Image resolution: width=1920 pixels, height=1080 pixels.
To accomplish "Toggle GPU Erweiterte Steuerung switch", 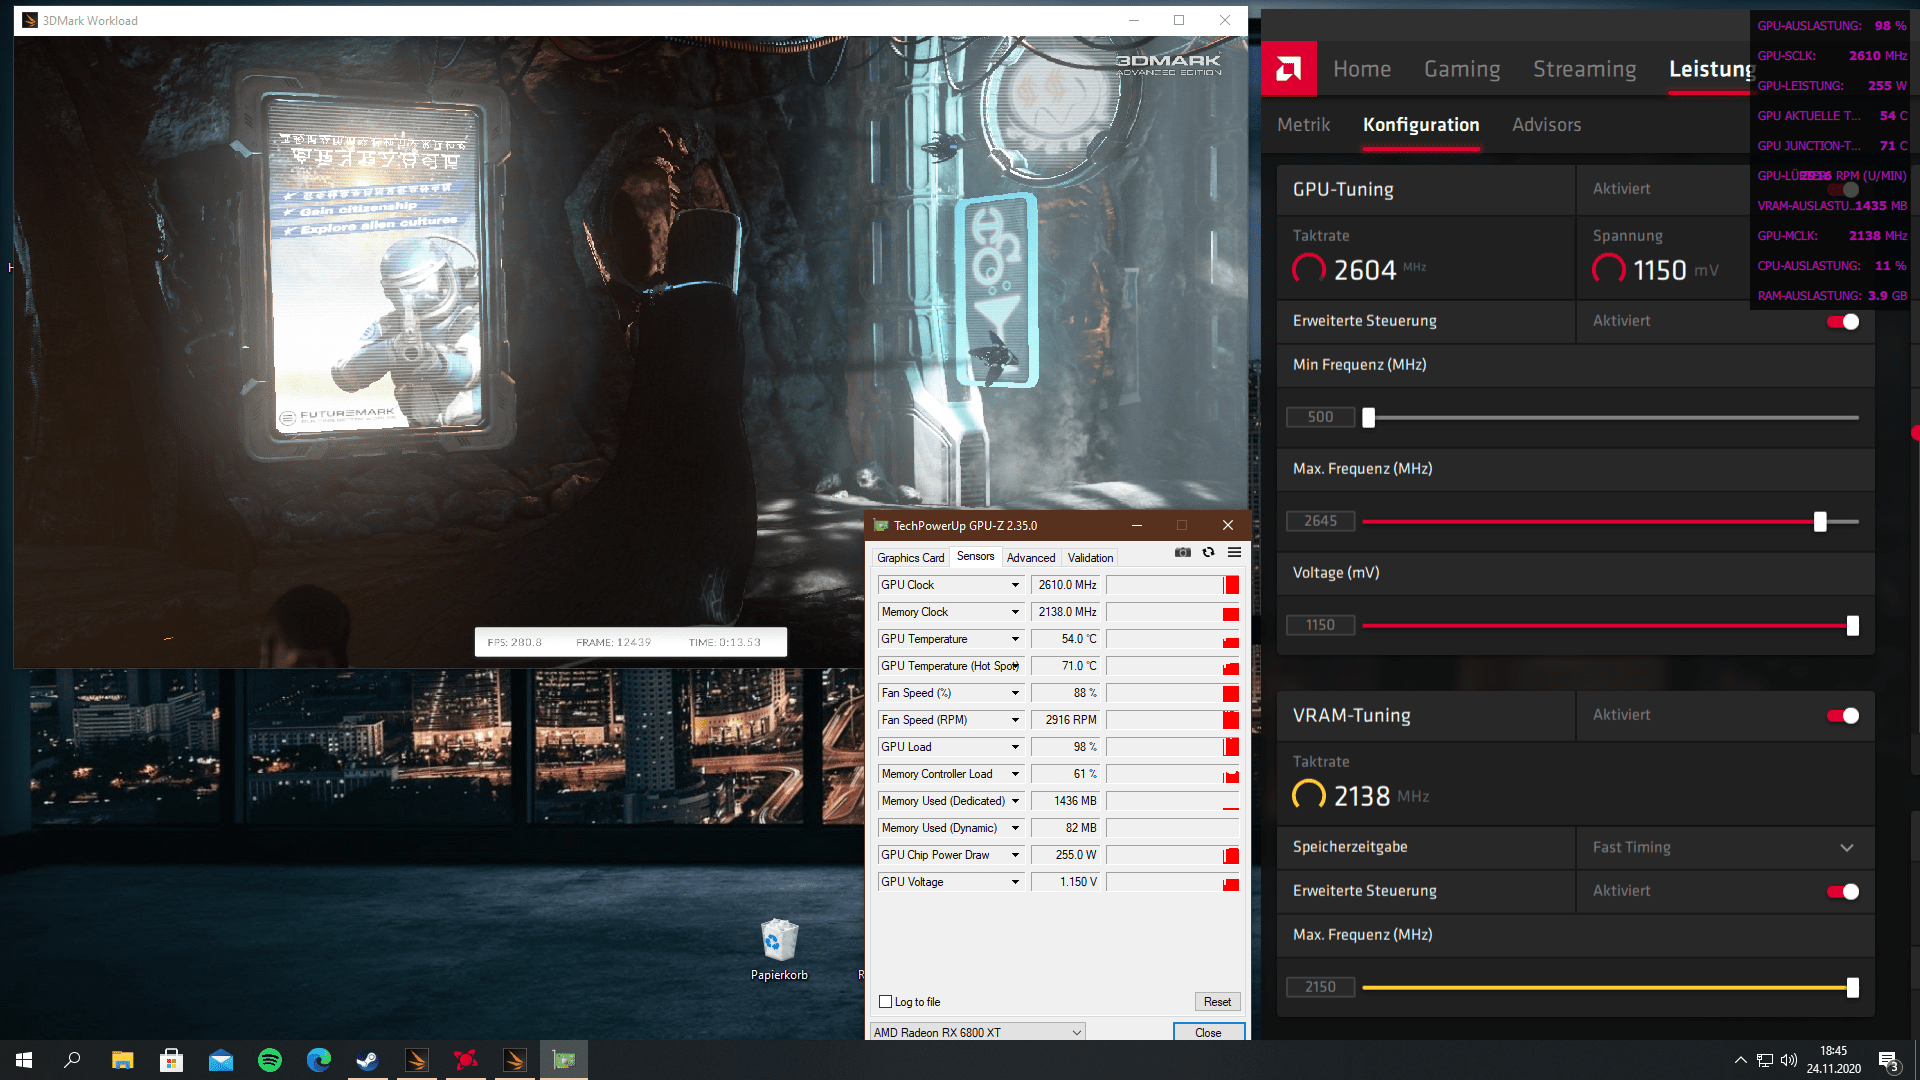I will 1843,321.
